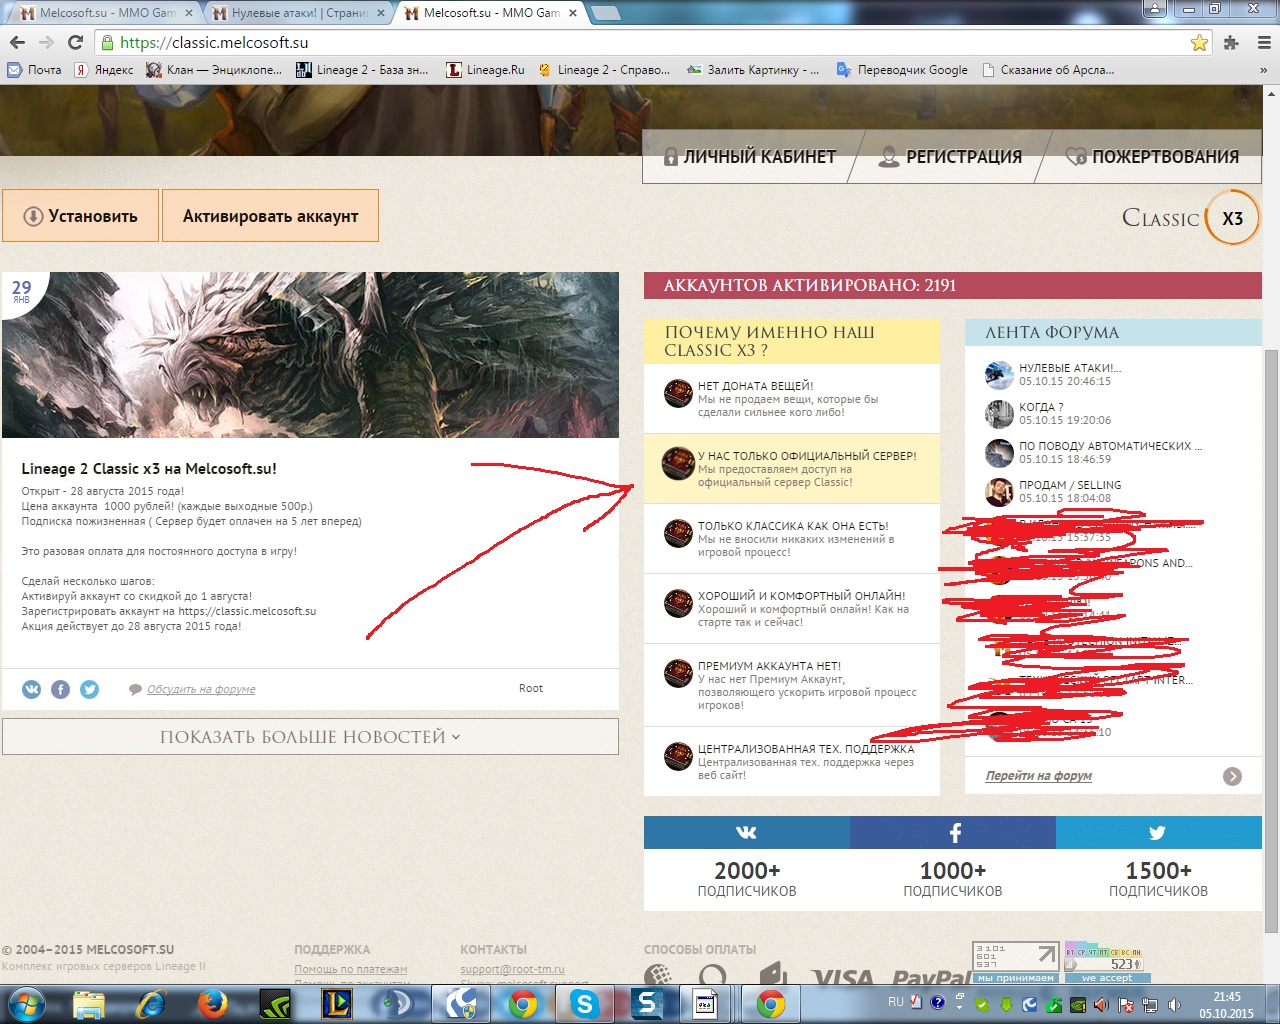Open the Регистрация menu item
Image resolution: width=1280 pixels, height=1024 pixels.
point(951,157)
